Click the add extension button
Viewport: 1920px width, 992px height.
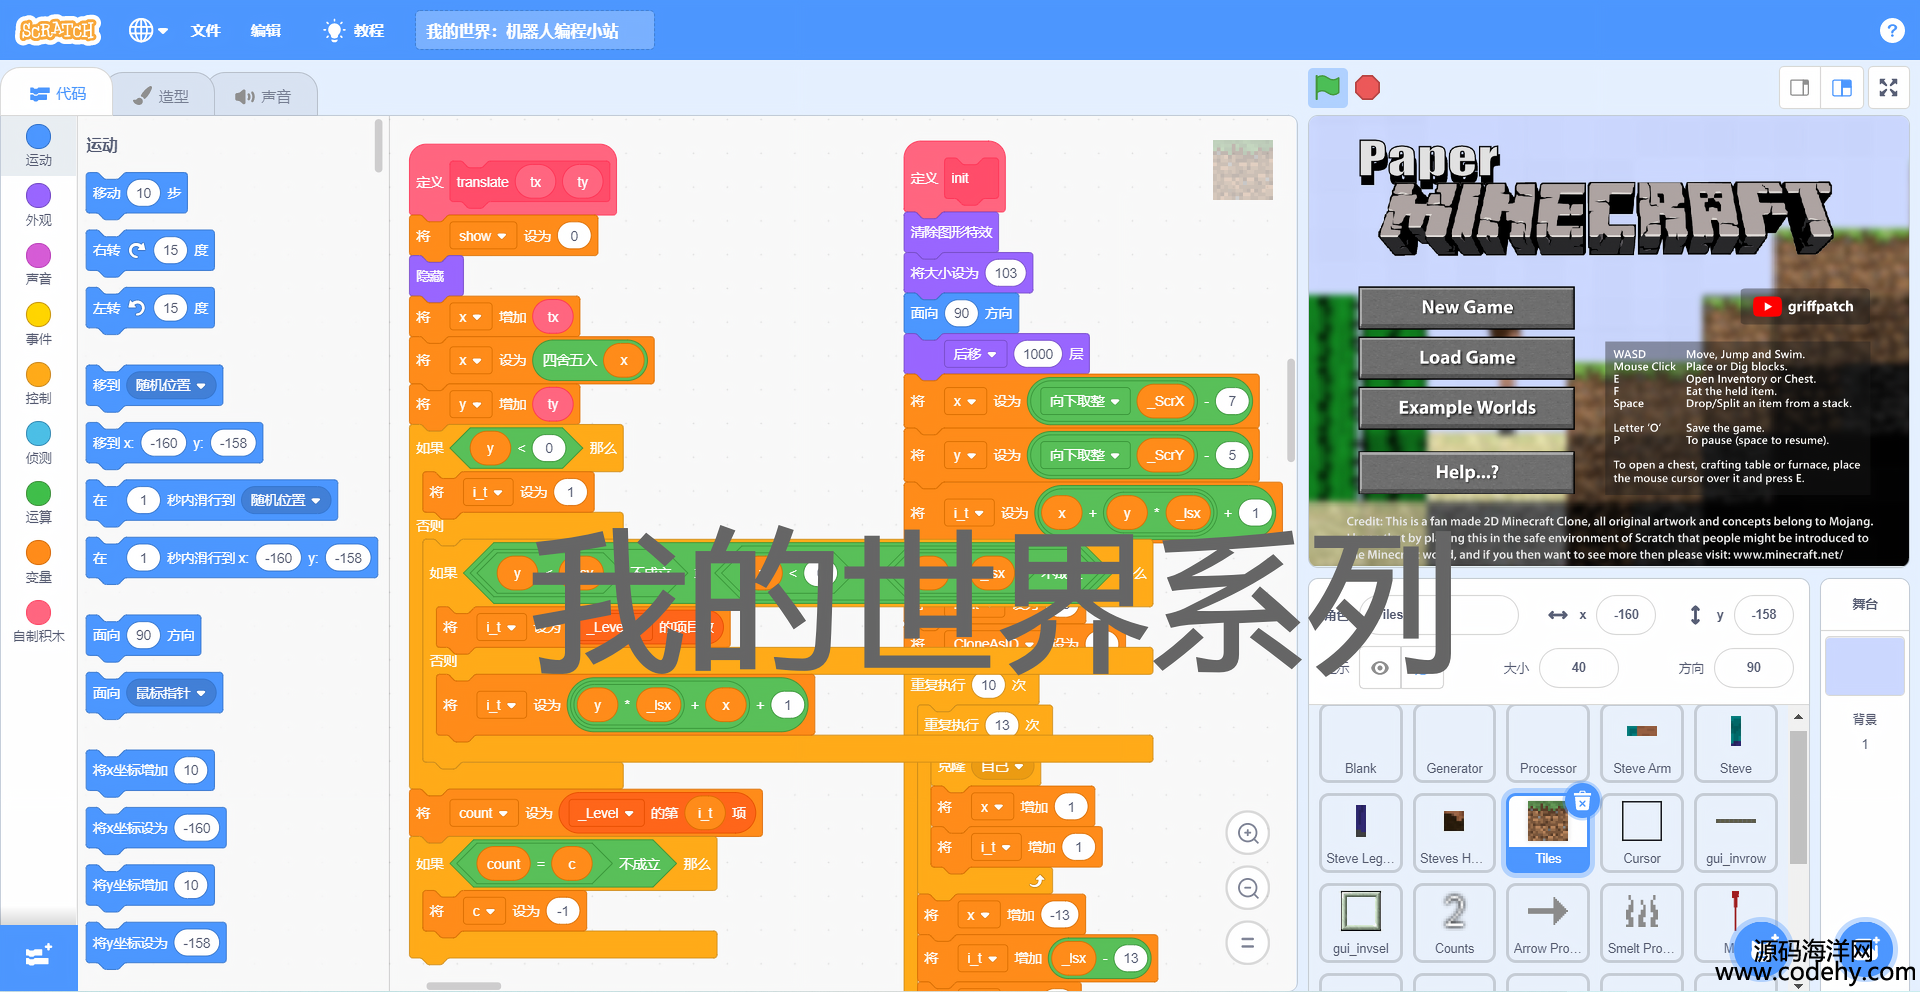tap(38, 958)
